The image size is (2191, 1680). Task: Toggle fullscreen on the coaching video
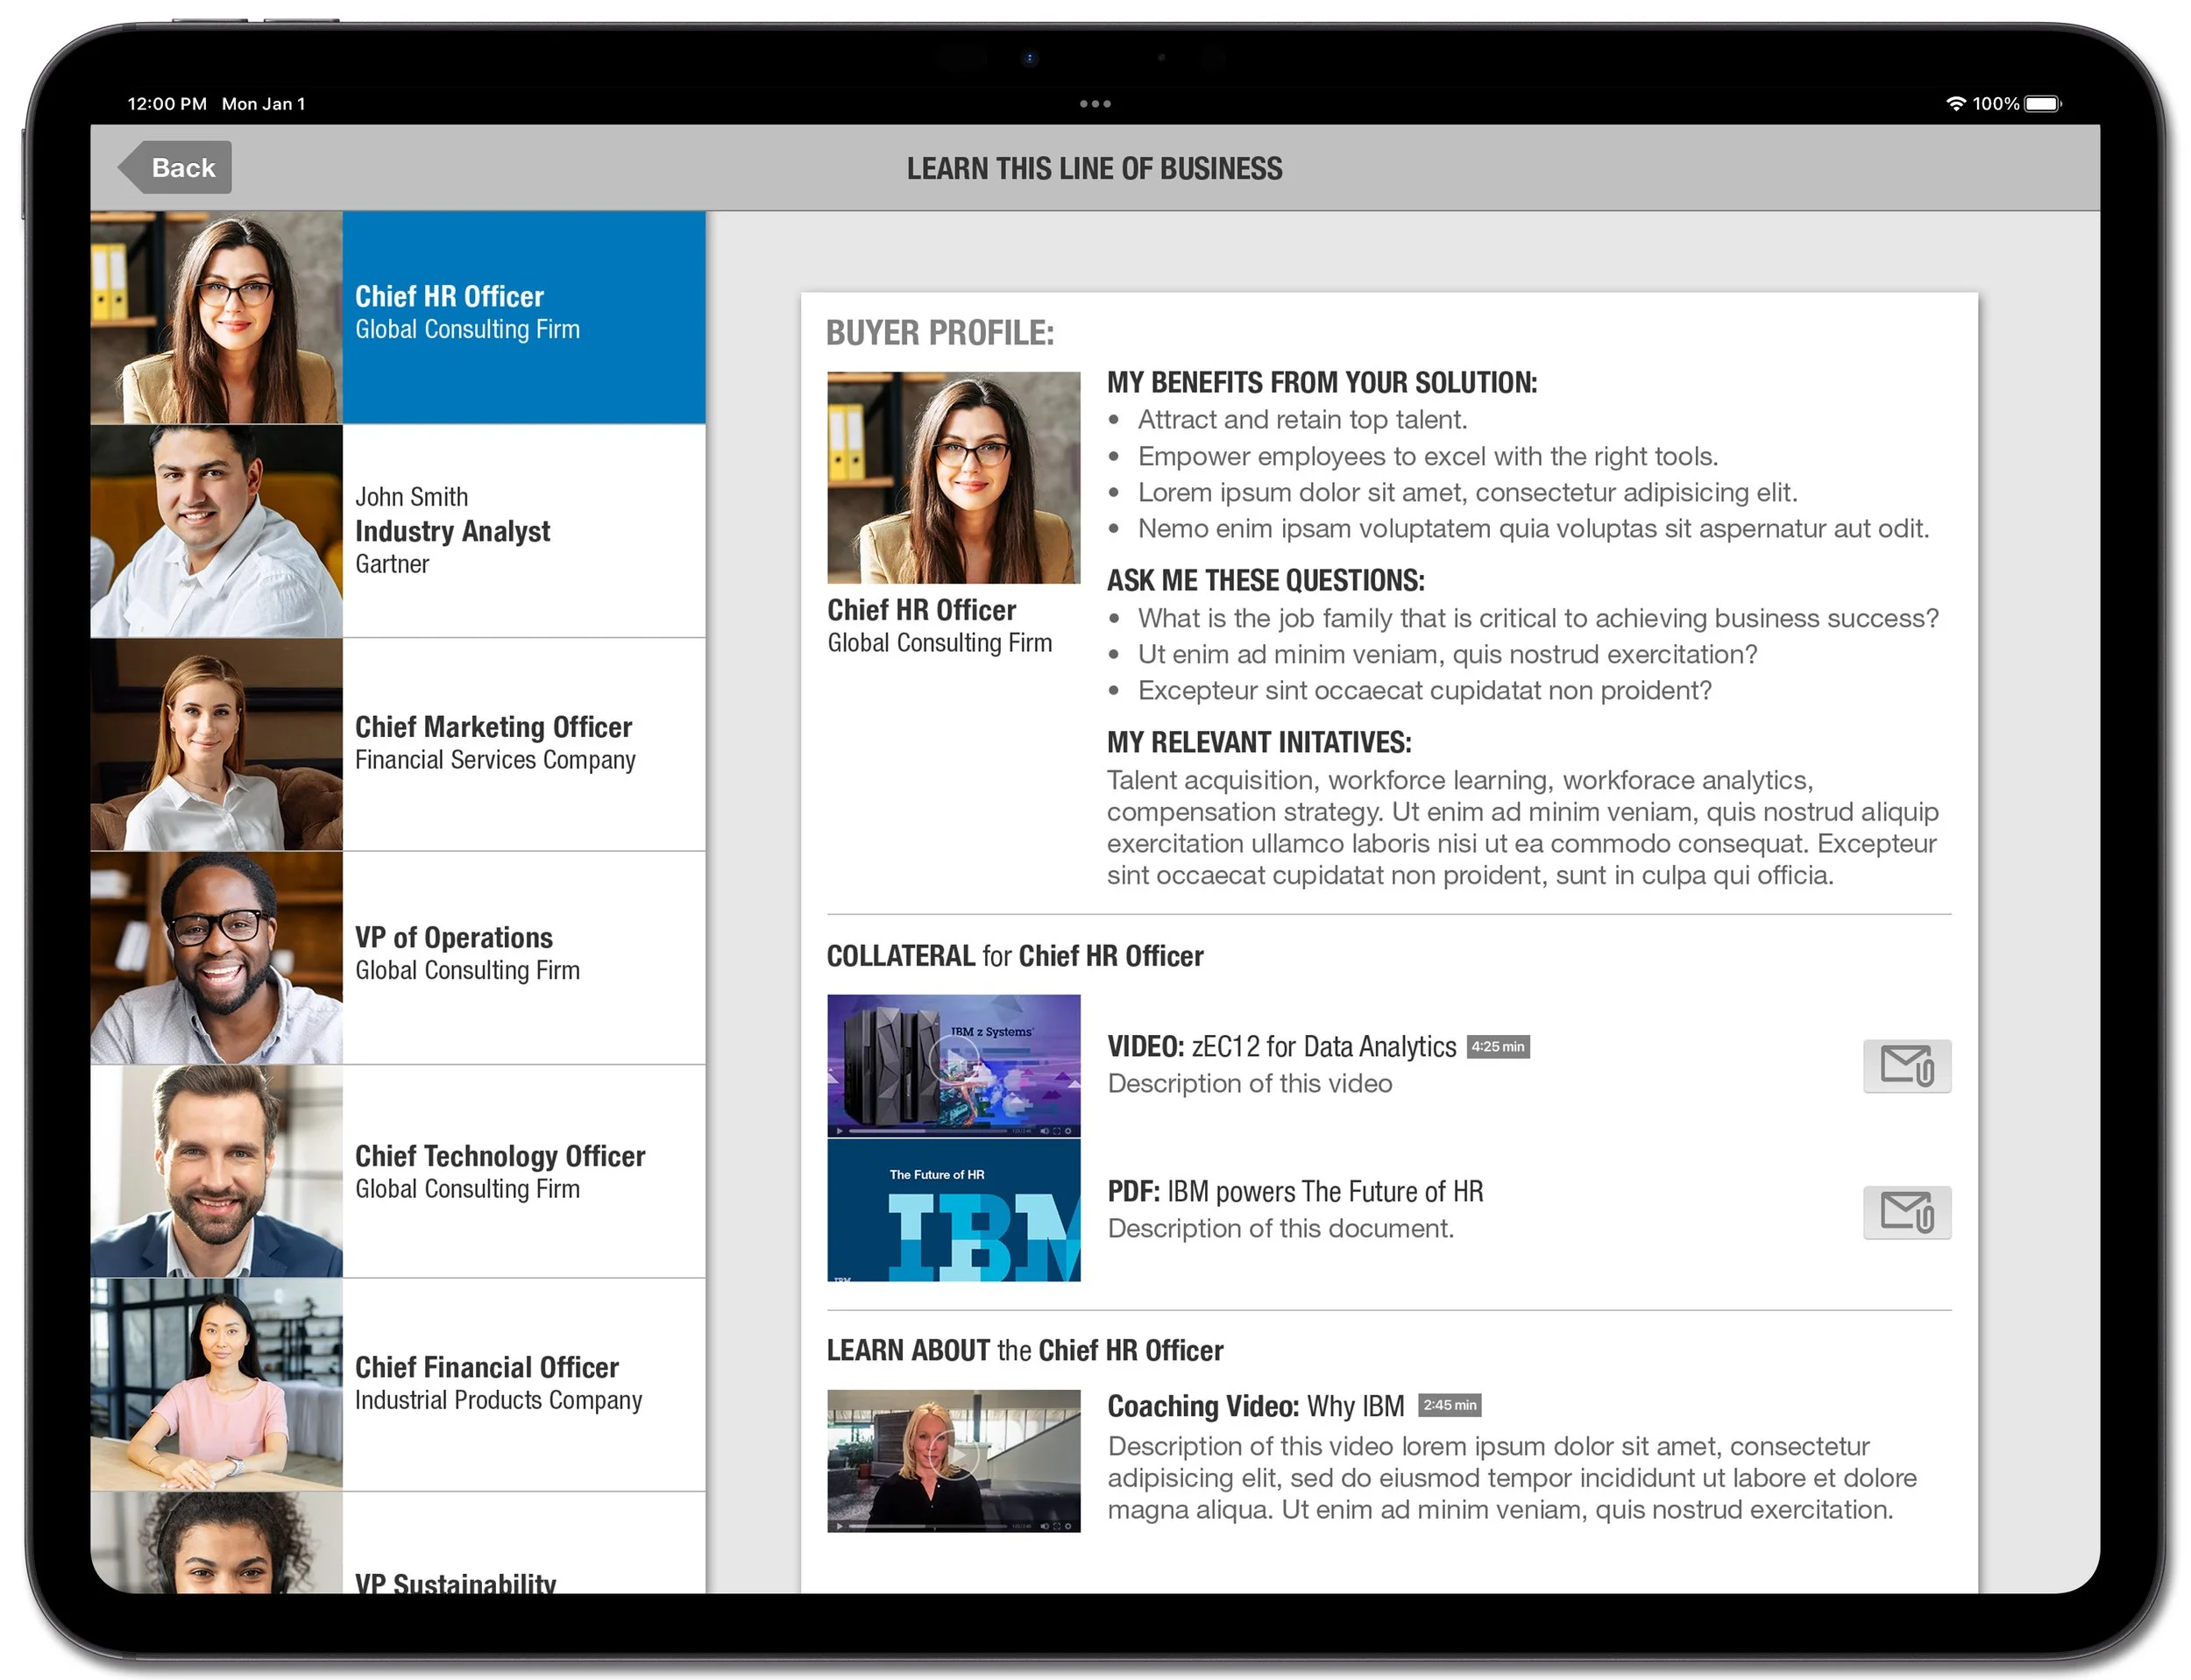tap(1058, 1526)
